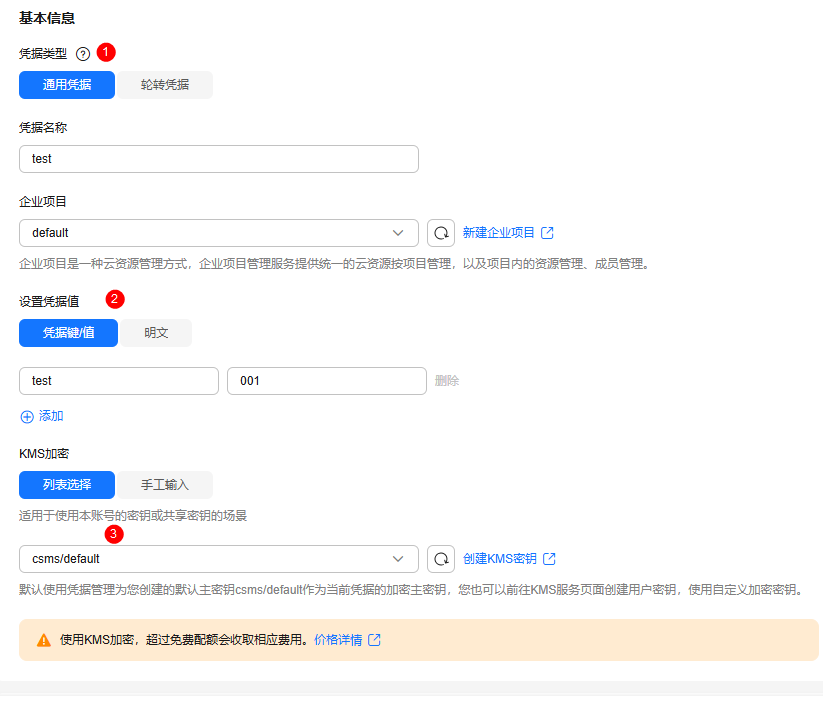Click the 设置凭据值 label
Image resolution: width=823 pixels, height=703 pixels.
pyautogui.click(x=49, y=302)
